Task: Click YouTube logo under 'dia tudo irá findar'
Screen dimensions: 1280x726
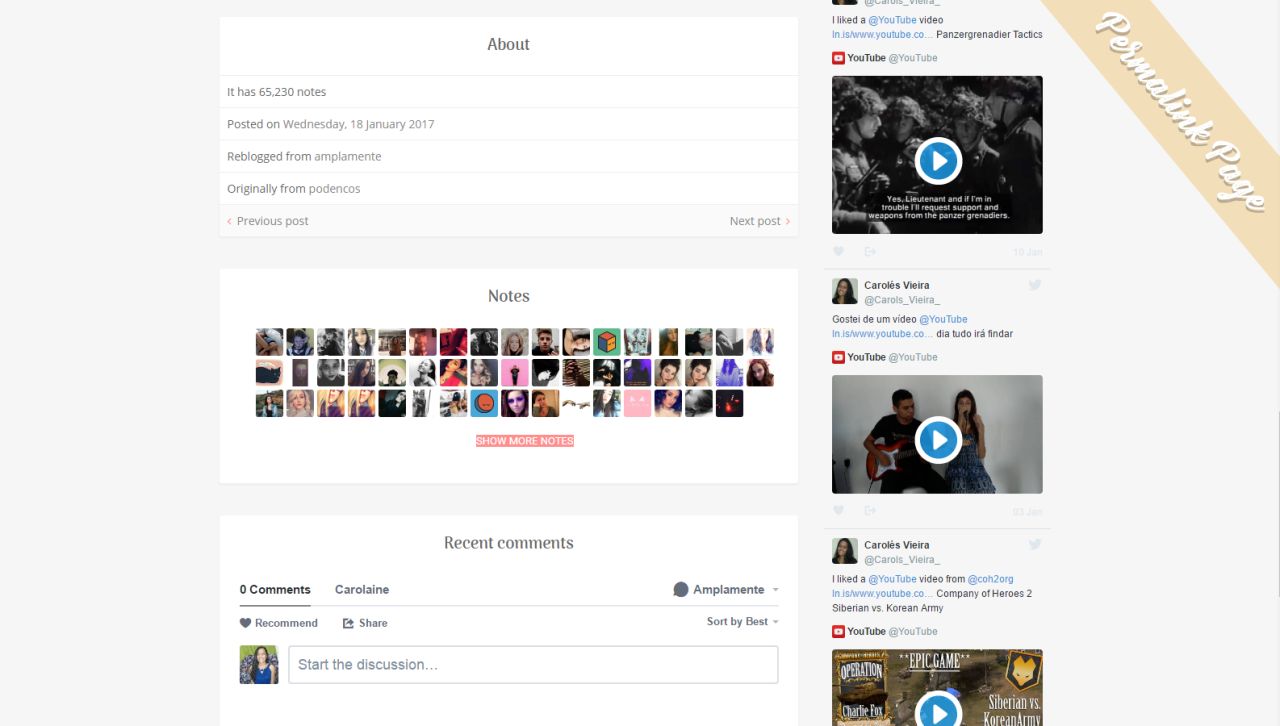Action: click(x=838, y=357)
